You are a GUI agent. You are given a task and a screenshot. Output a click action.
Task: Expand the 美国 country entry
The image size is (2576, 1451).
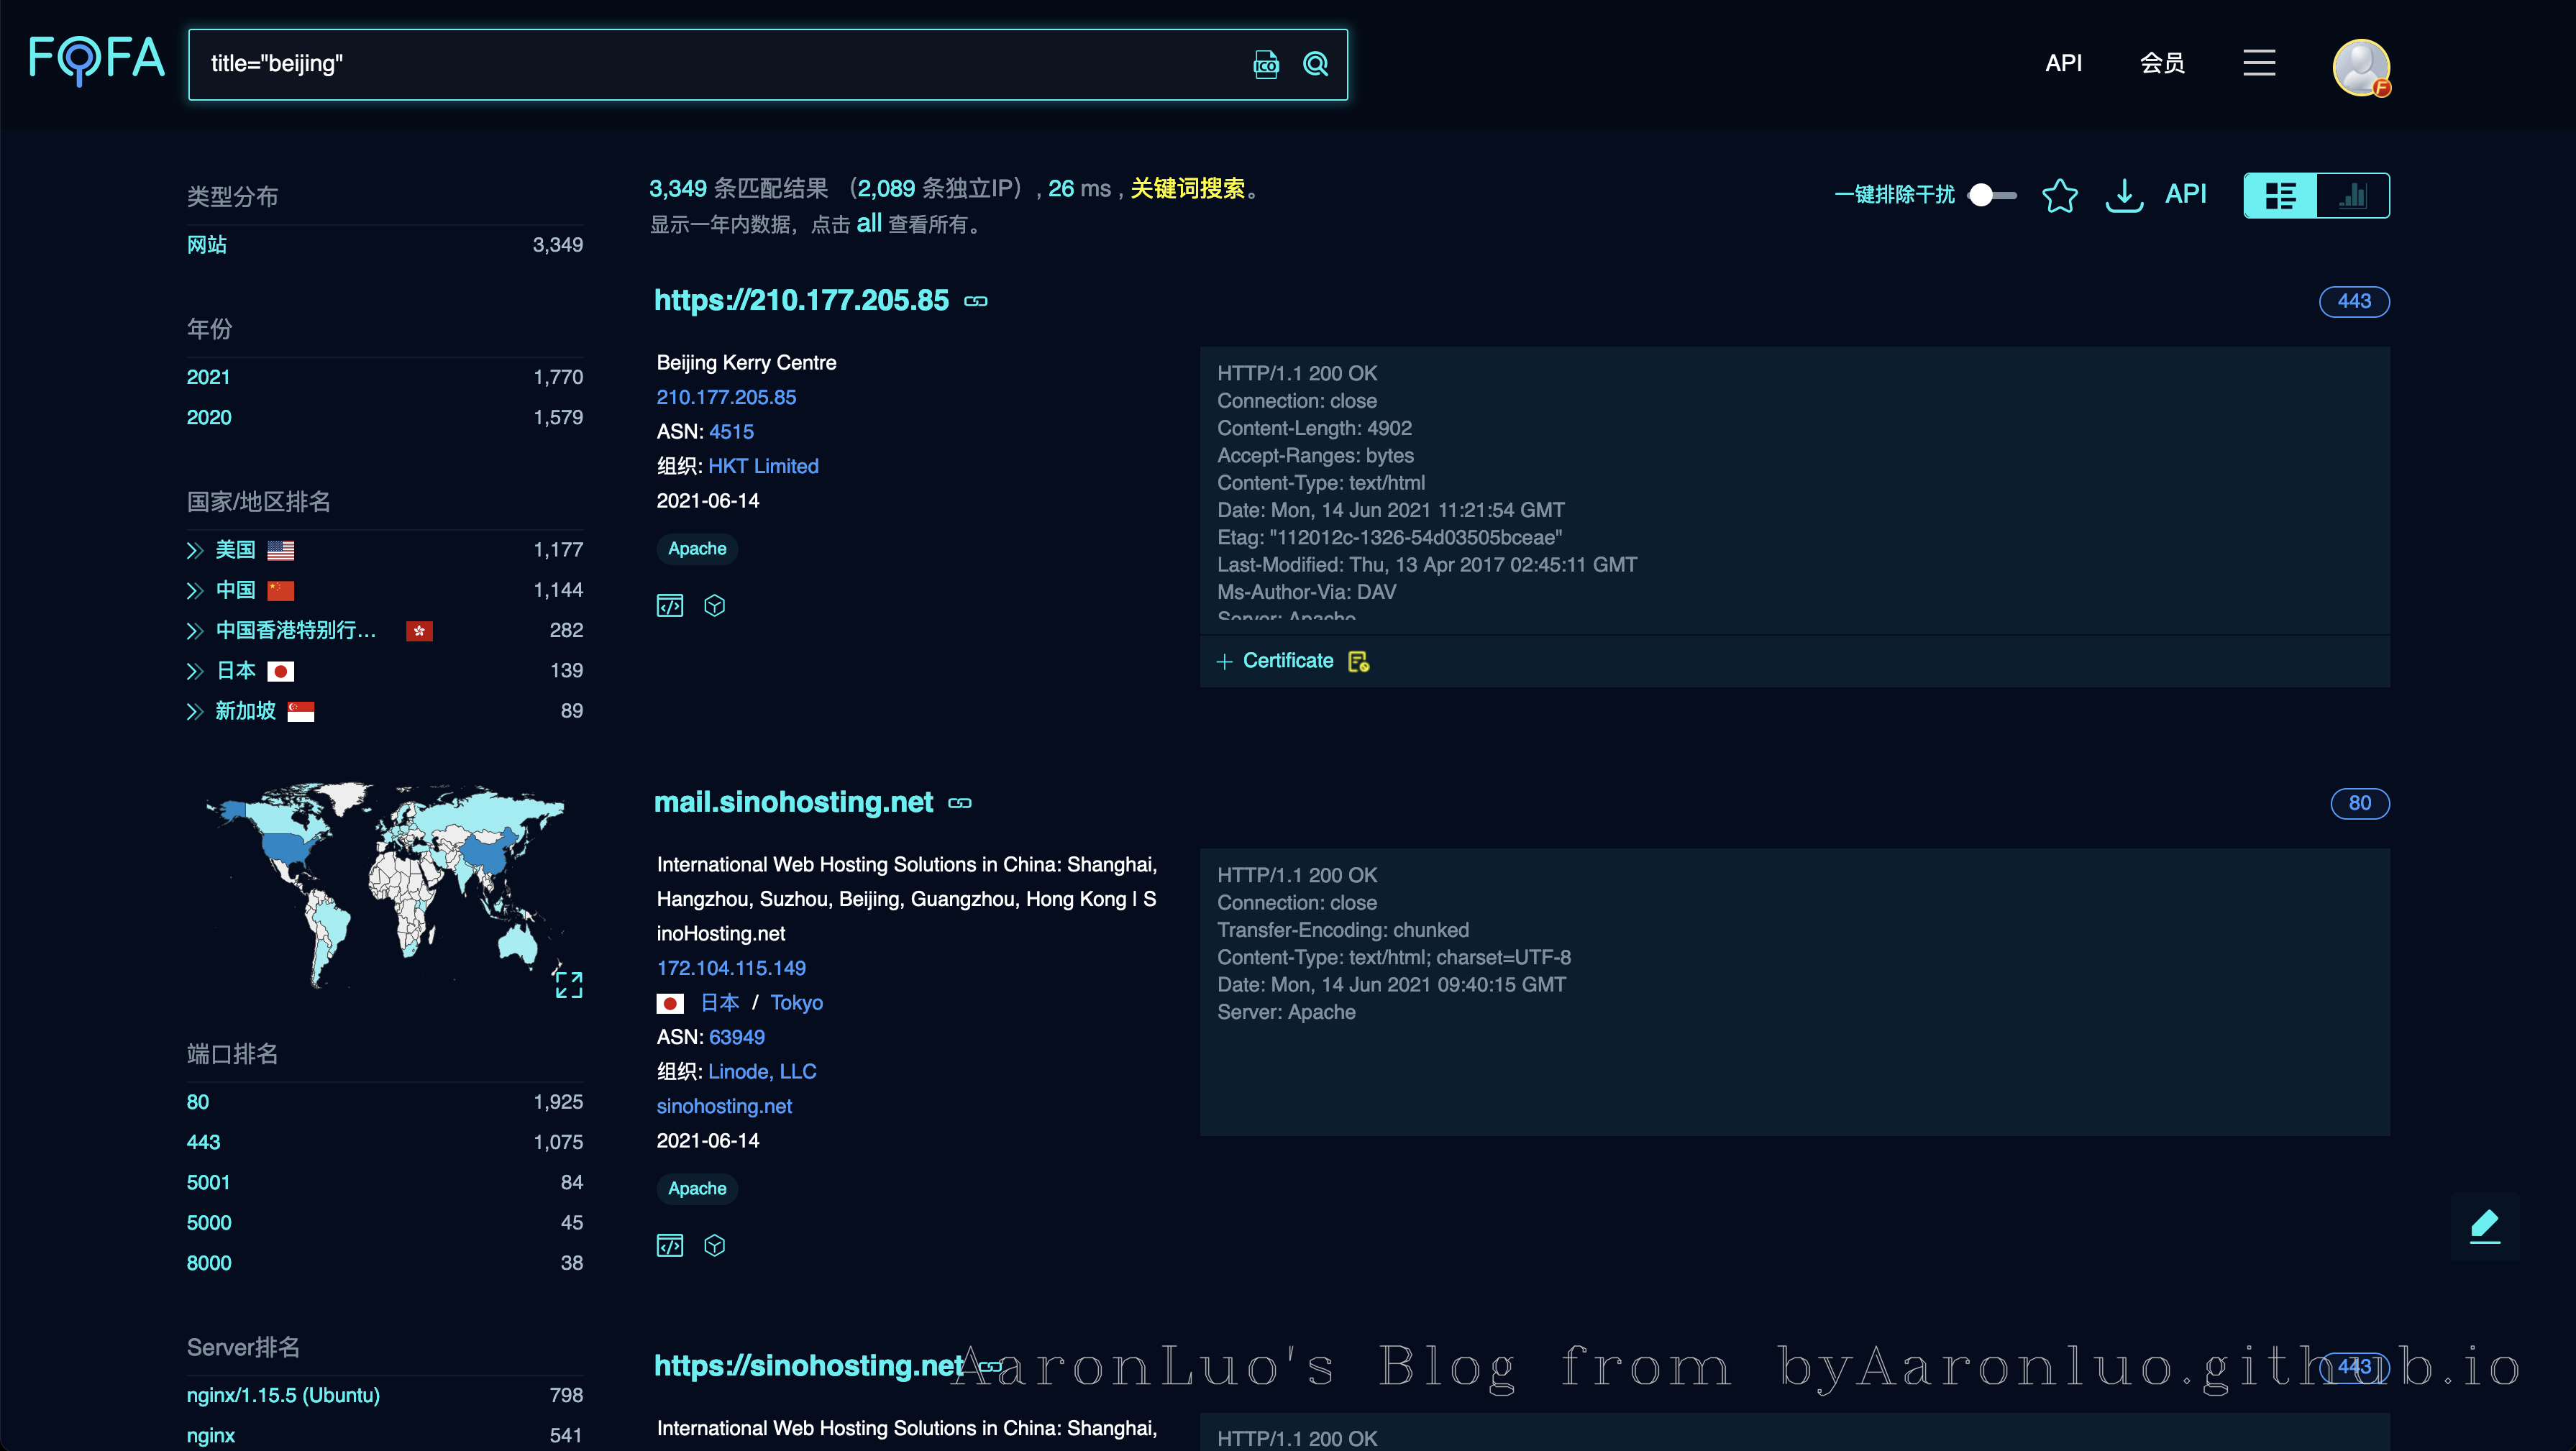pos(195,550)
